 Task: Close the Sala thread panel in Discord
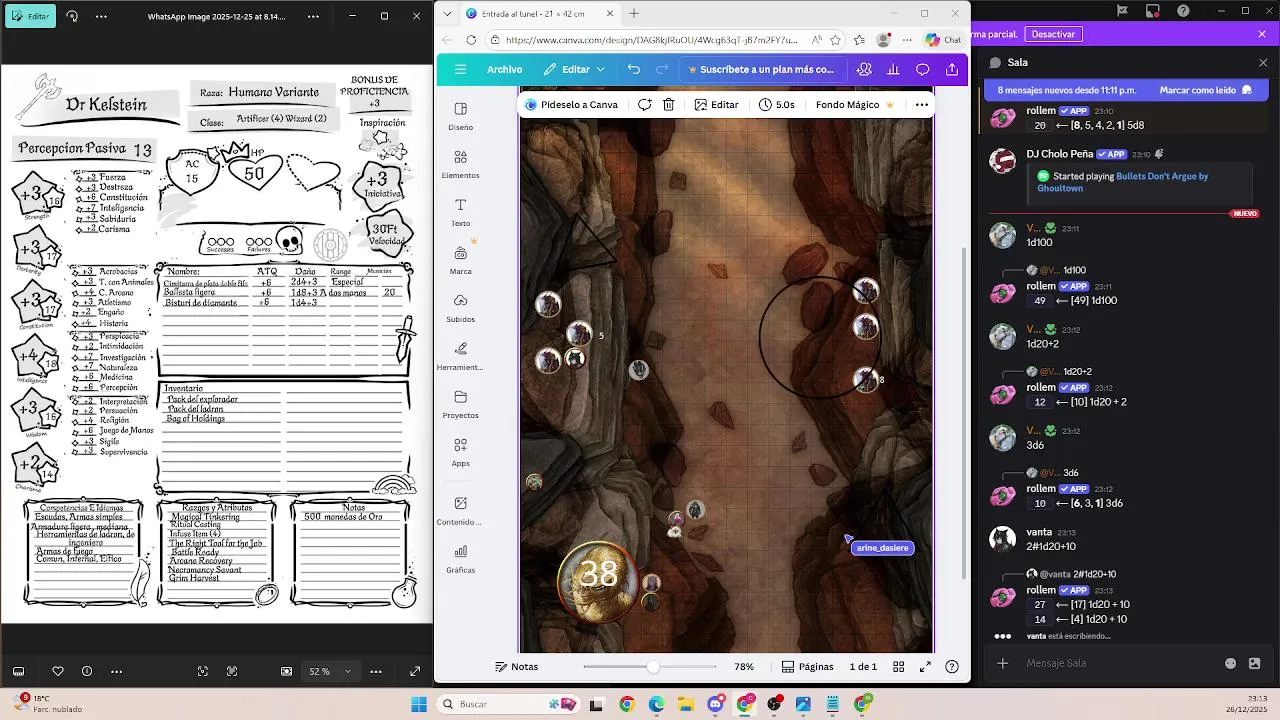(1263, 62)
